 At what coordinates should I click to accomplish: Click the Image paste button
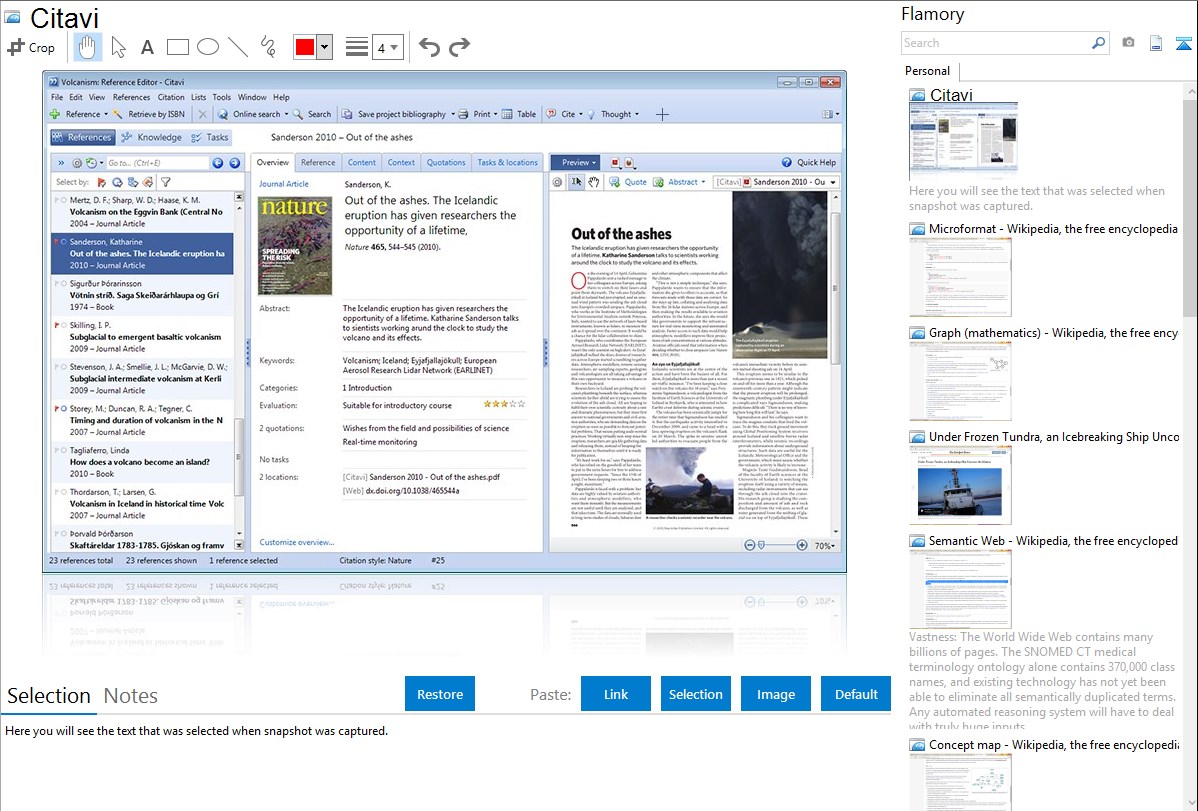(x=775, y=694)
